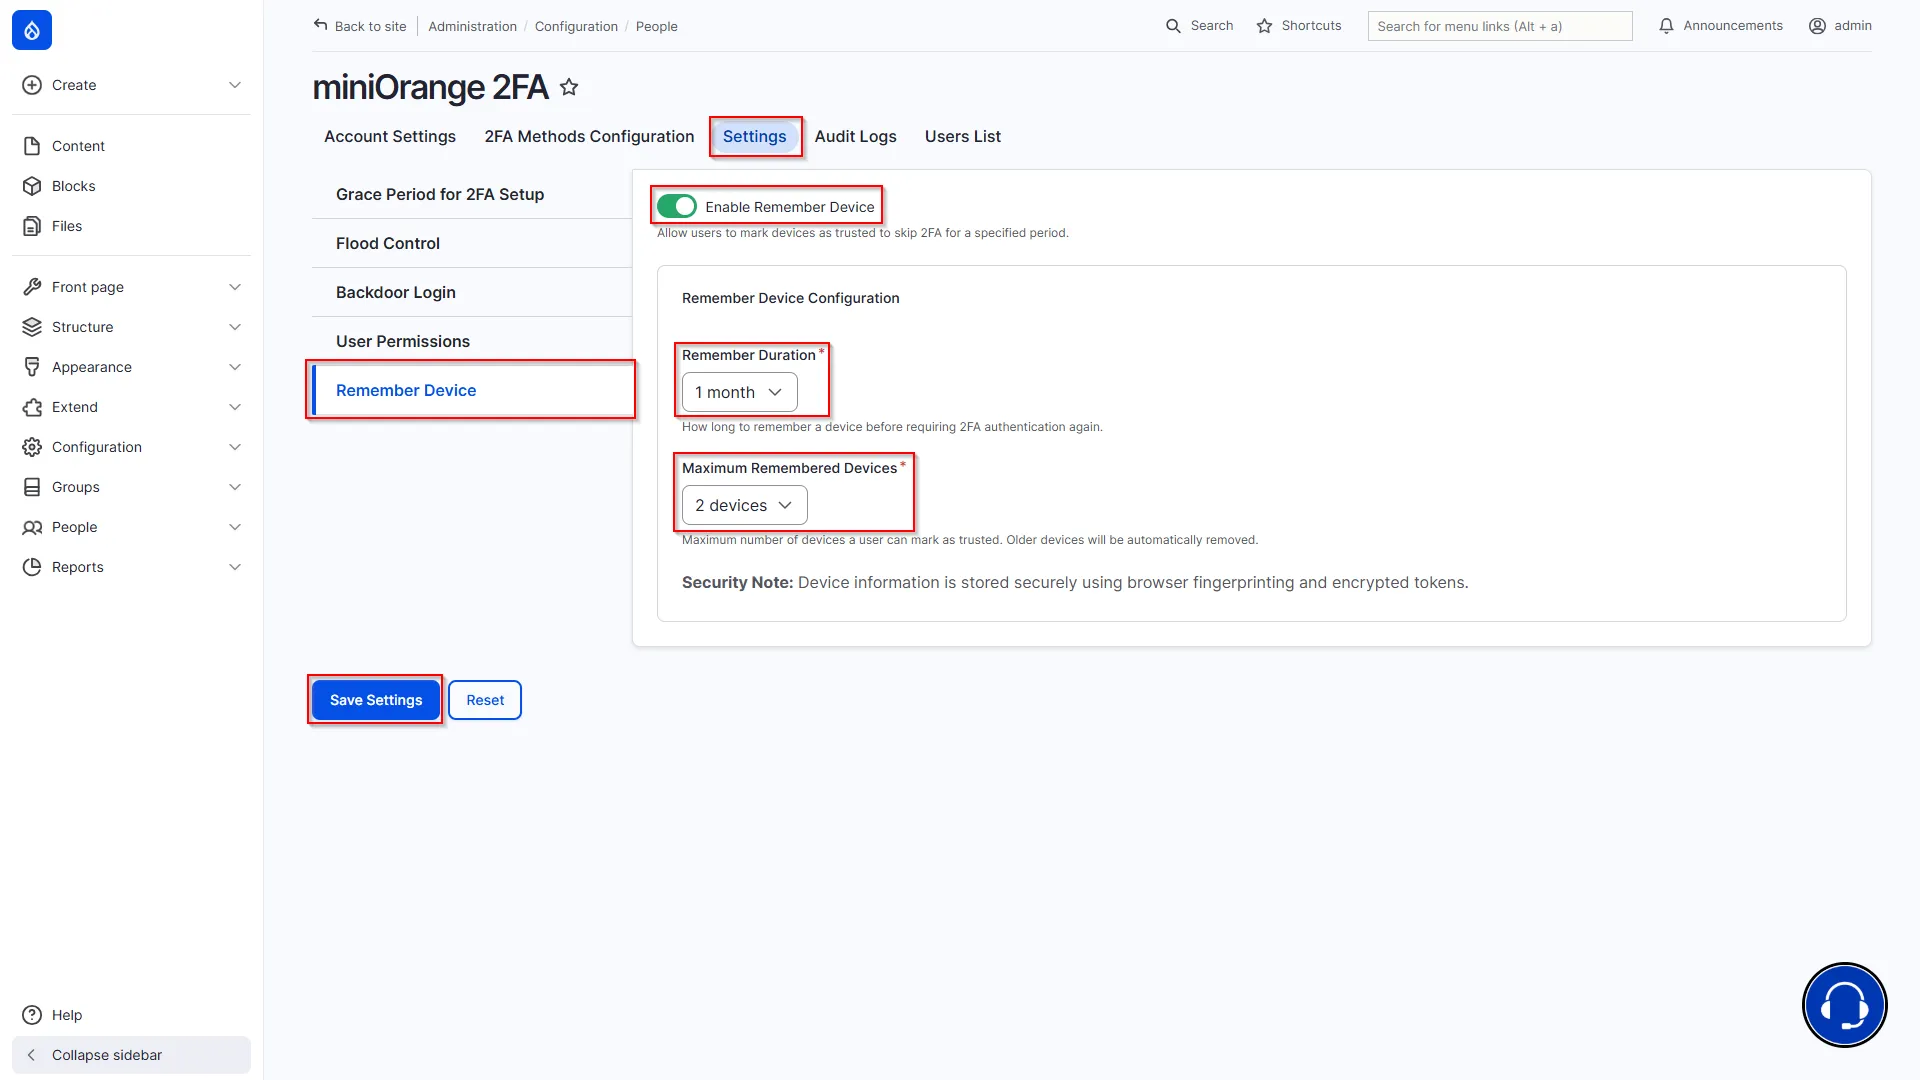Click the Create plus icon
Screen dimensions: 1920x1080
[32, 85]
